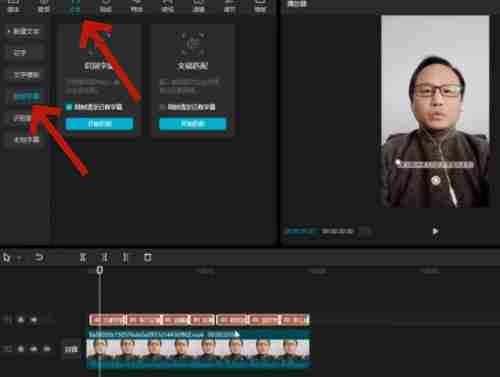Open the 特效 effects tab
The width and height of the screenshot is (500, 377).
[136, 6]
